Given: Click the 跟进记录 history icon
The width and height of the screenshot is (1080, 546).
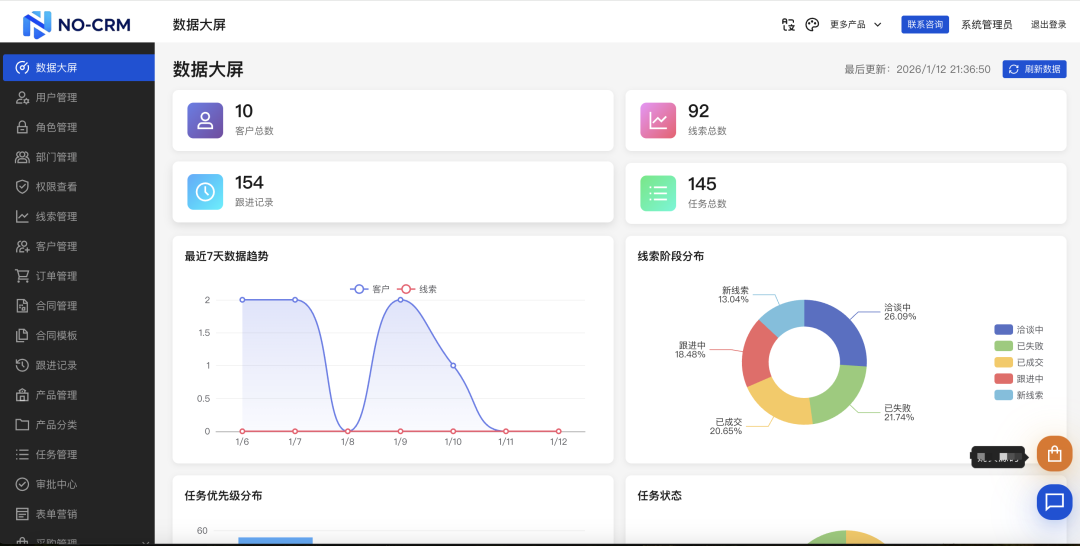Looking at the screenshot, I should pos(22,365).
